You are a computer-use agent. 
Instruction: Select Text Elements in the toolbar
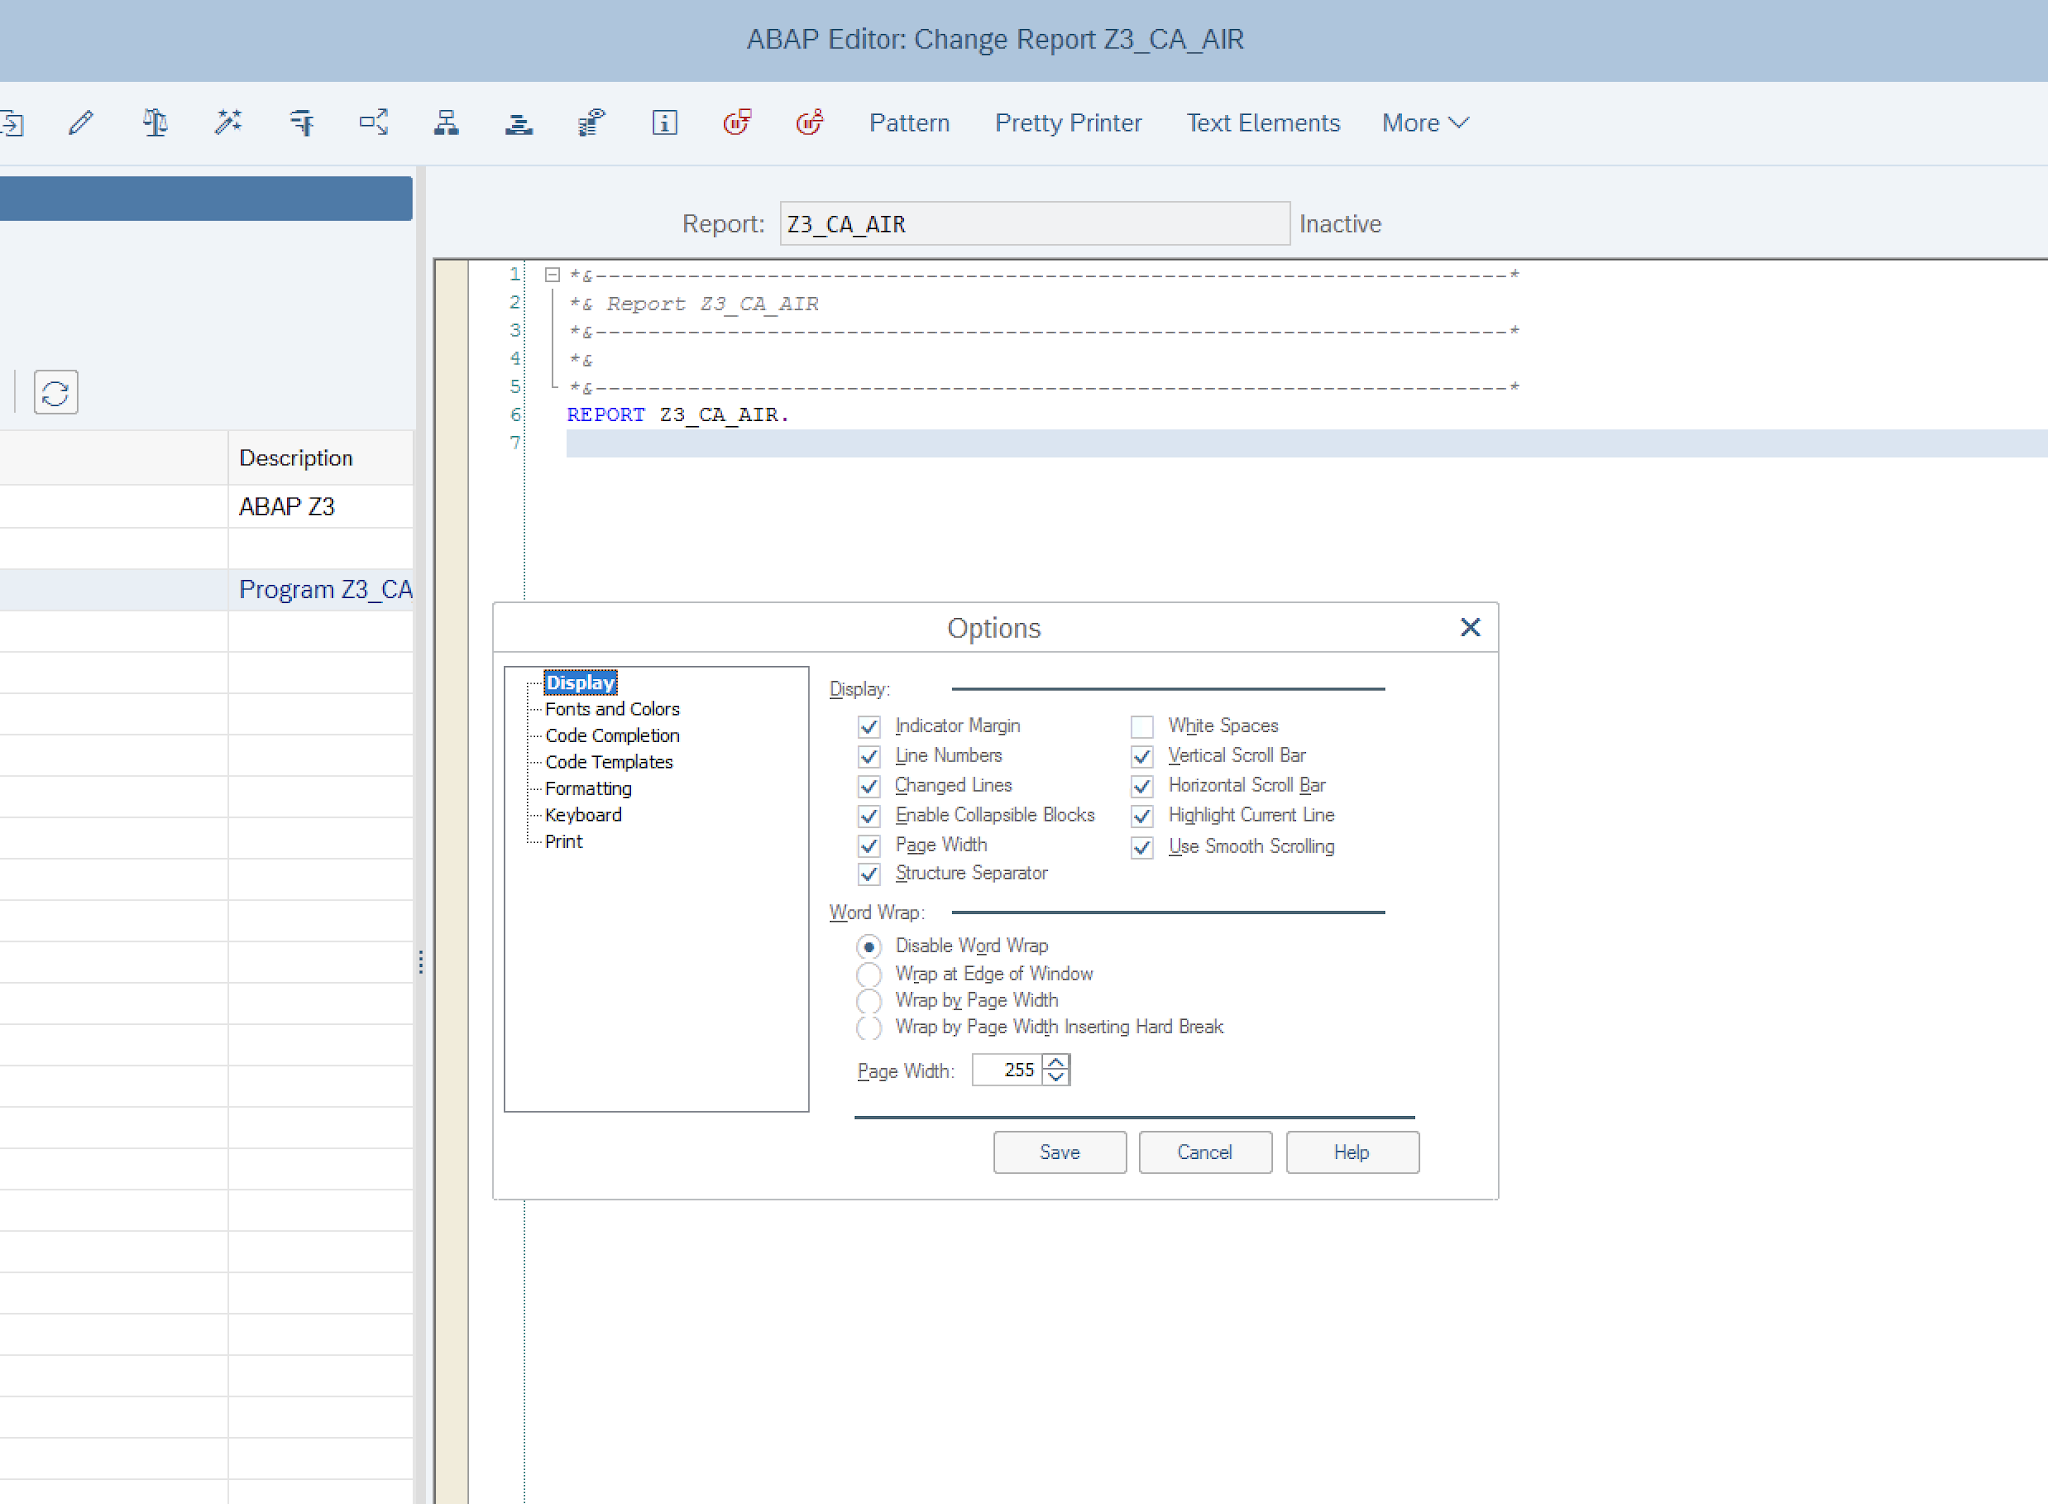click(1262, 122)
